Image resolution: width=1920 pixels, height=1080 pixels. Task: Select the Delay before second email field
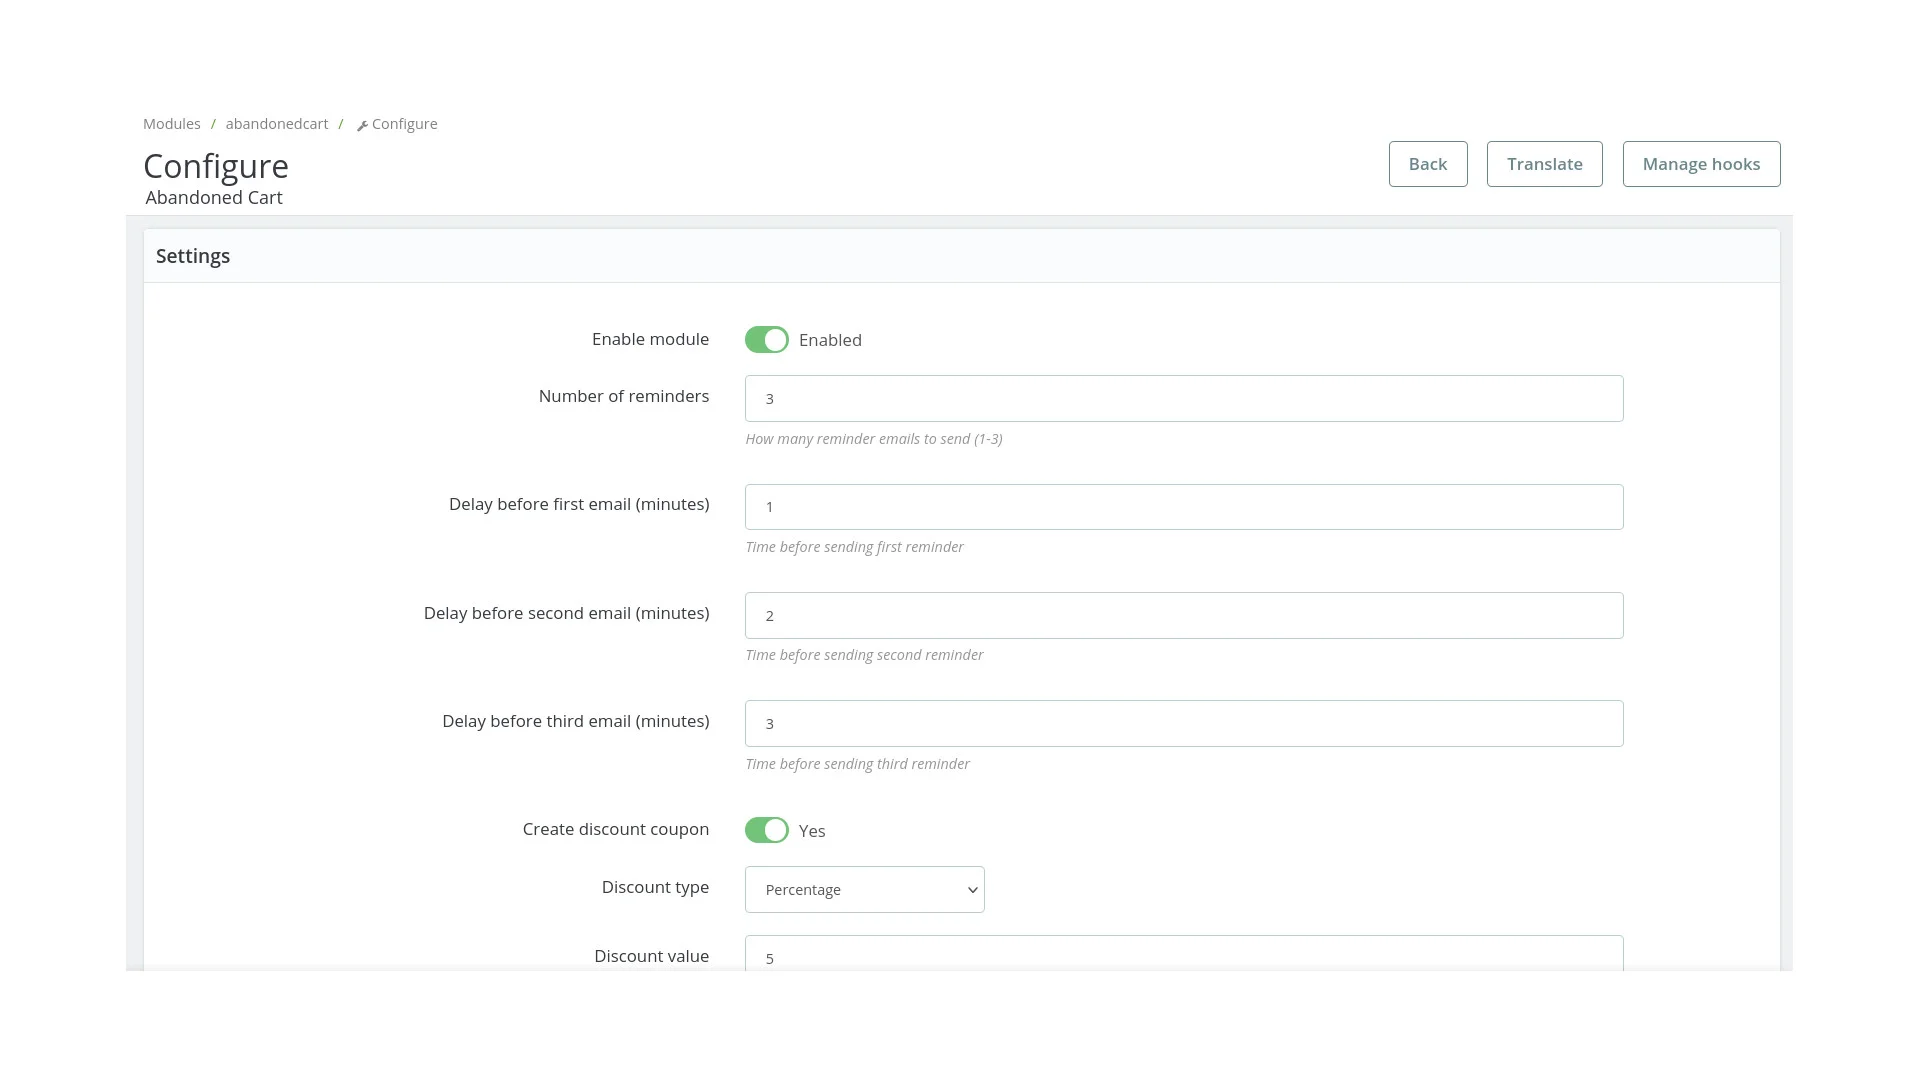(x=1183, y=615)
